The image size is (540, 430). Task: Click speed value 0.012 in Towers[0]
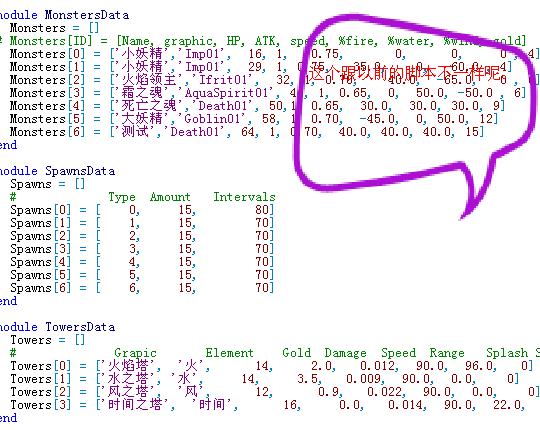377,366
